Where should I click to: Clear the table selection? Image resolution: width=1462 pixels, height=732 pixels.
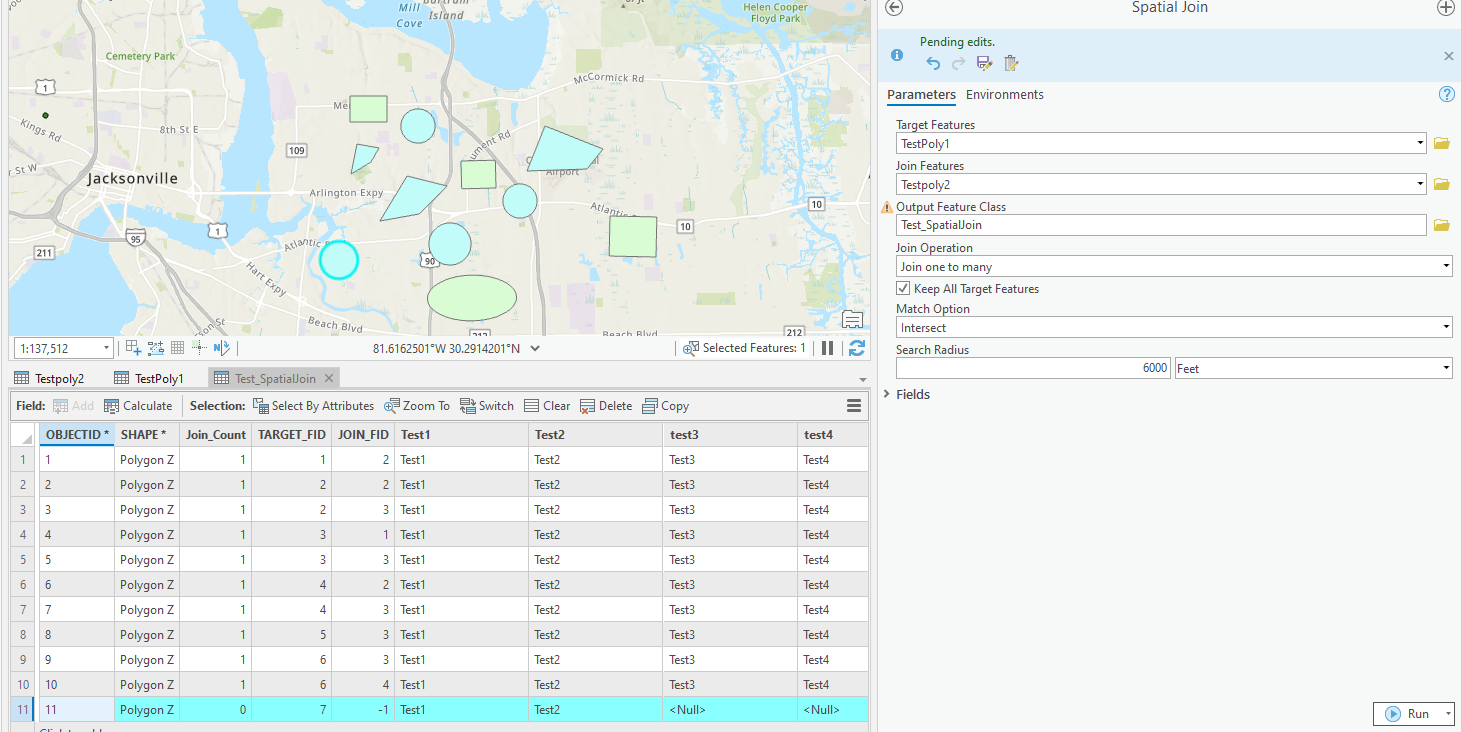(547, 405)
